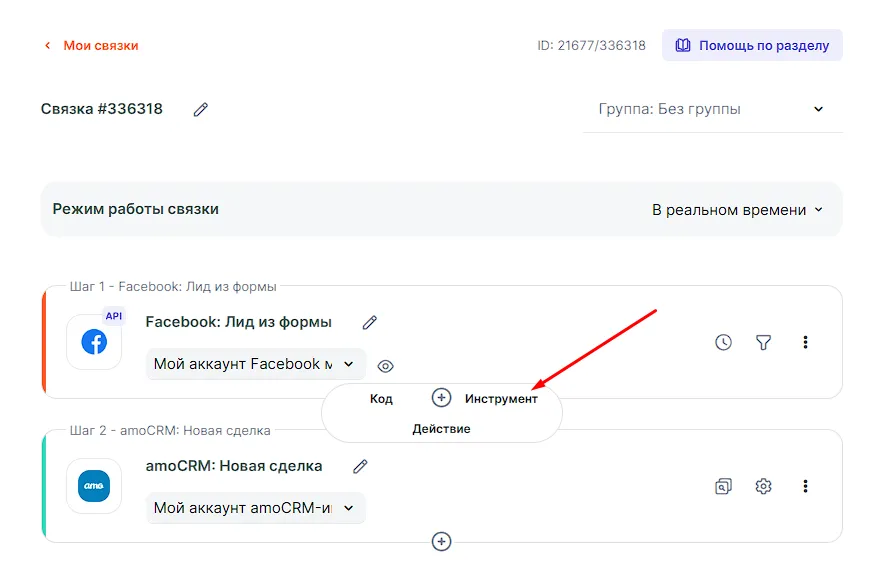889x584 pixels.
Task: Open the filter funnel icon in Step 1
Action: click(x=763, y=342)
